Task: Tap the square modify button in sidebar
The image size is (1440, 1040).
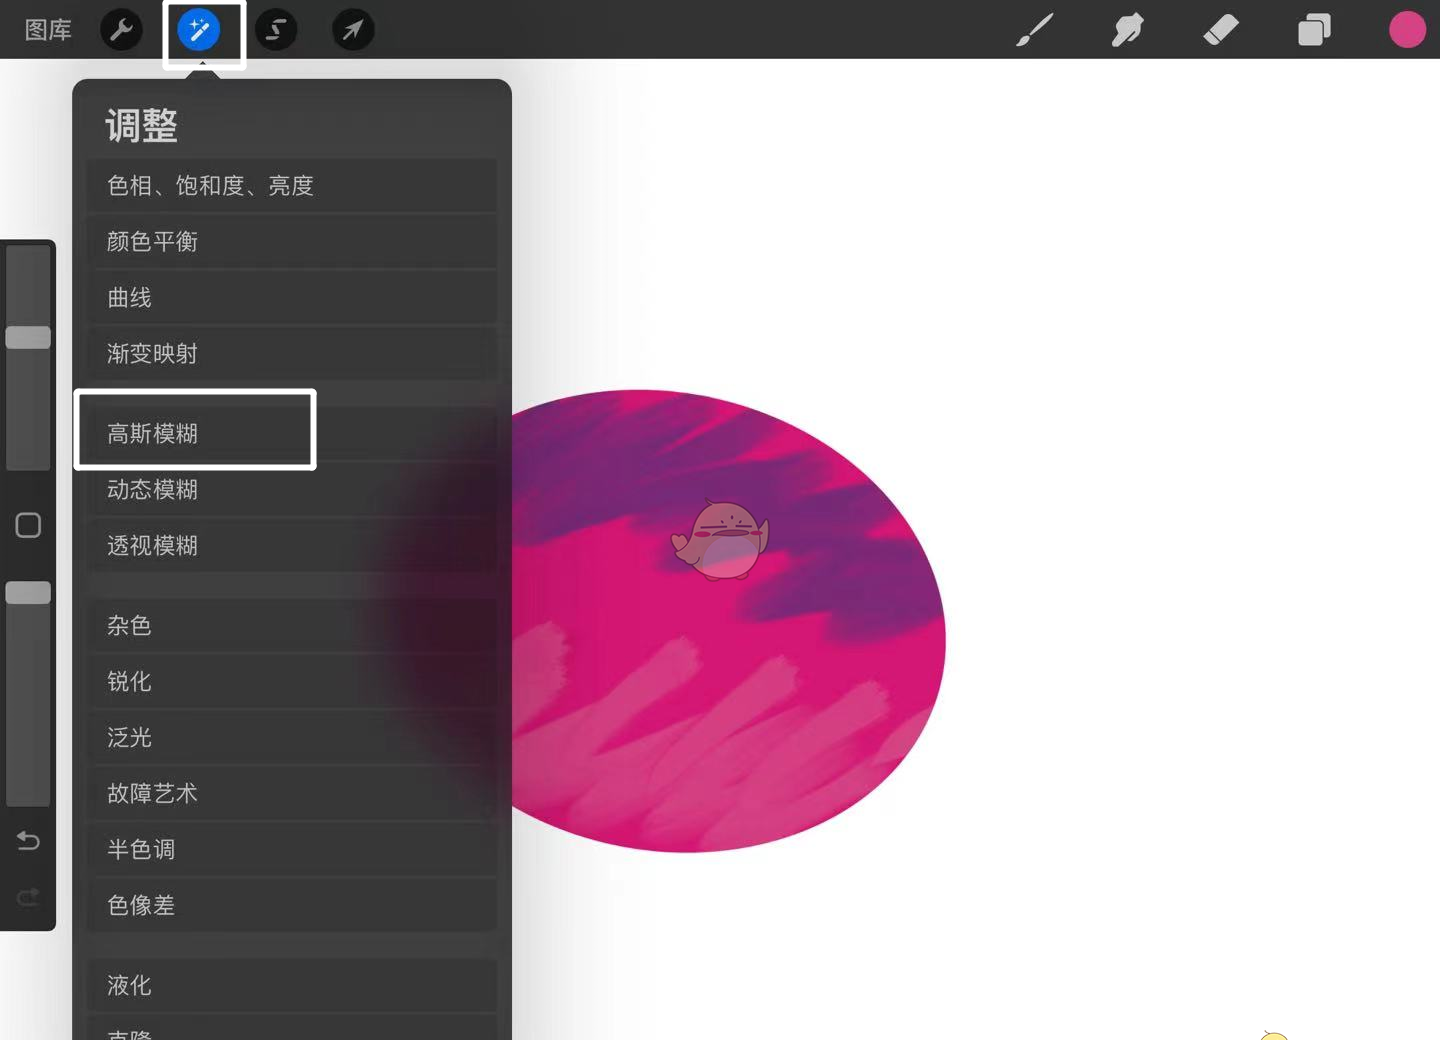Action: [28, 525]
